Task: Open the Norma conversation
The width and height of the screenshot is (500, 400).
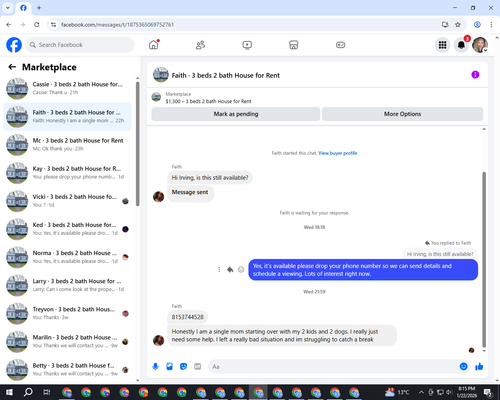Action: [x=67, y=257]
